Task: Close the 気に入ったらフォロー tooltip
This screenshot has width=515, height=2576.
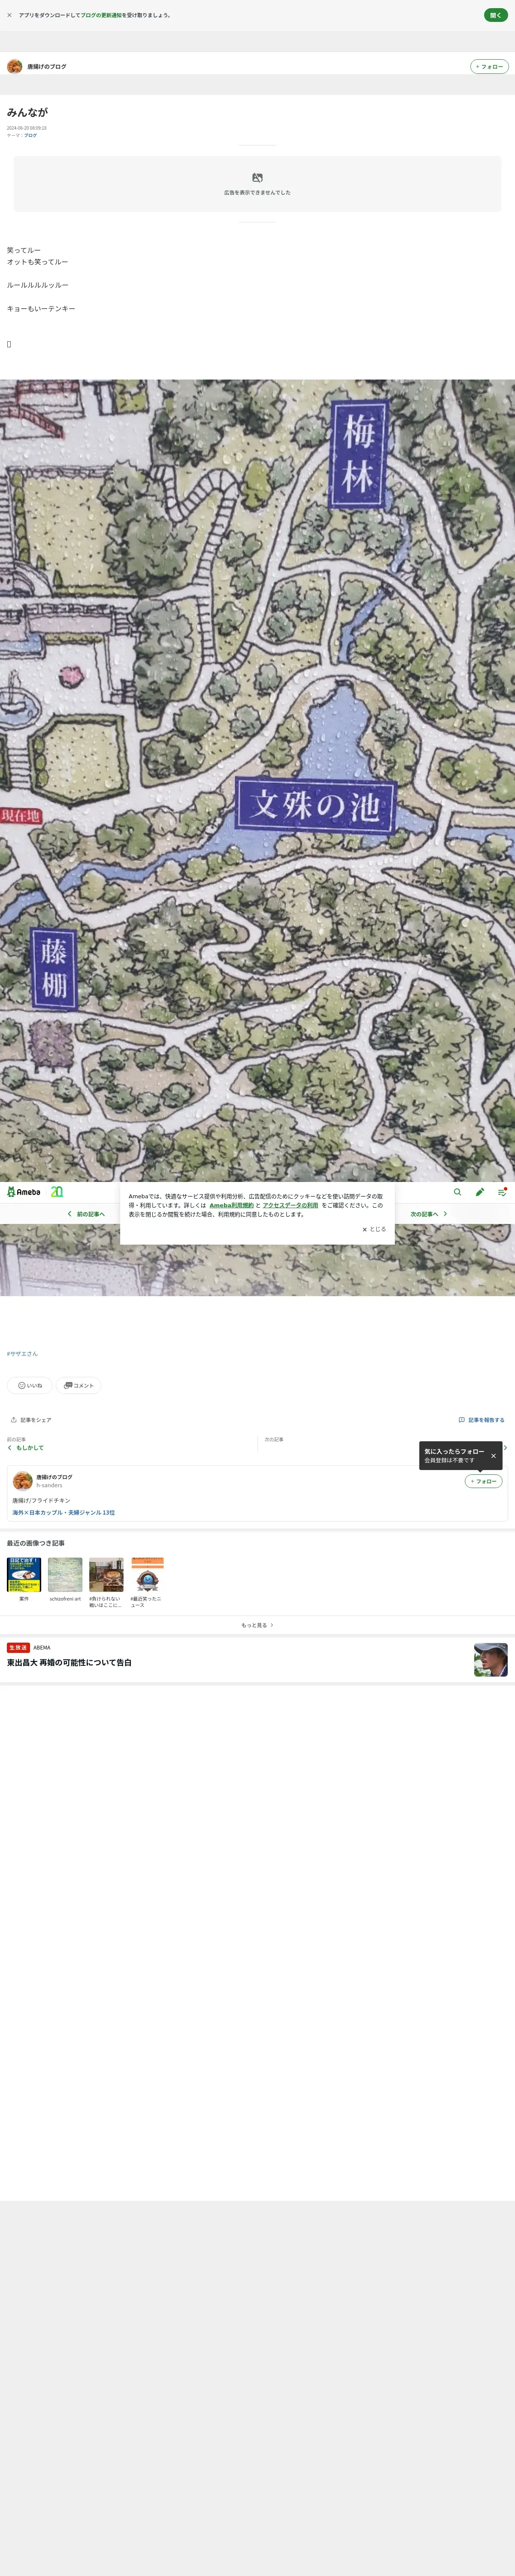Action: coord(493,1456)
